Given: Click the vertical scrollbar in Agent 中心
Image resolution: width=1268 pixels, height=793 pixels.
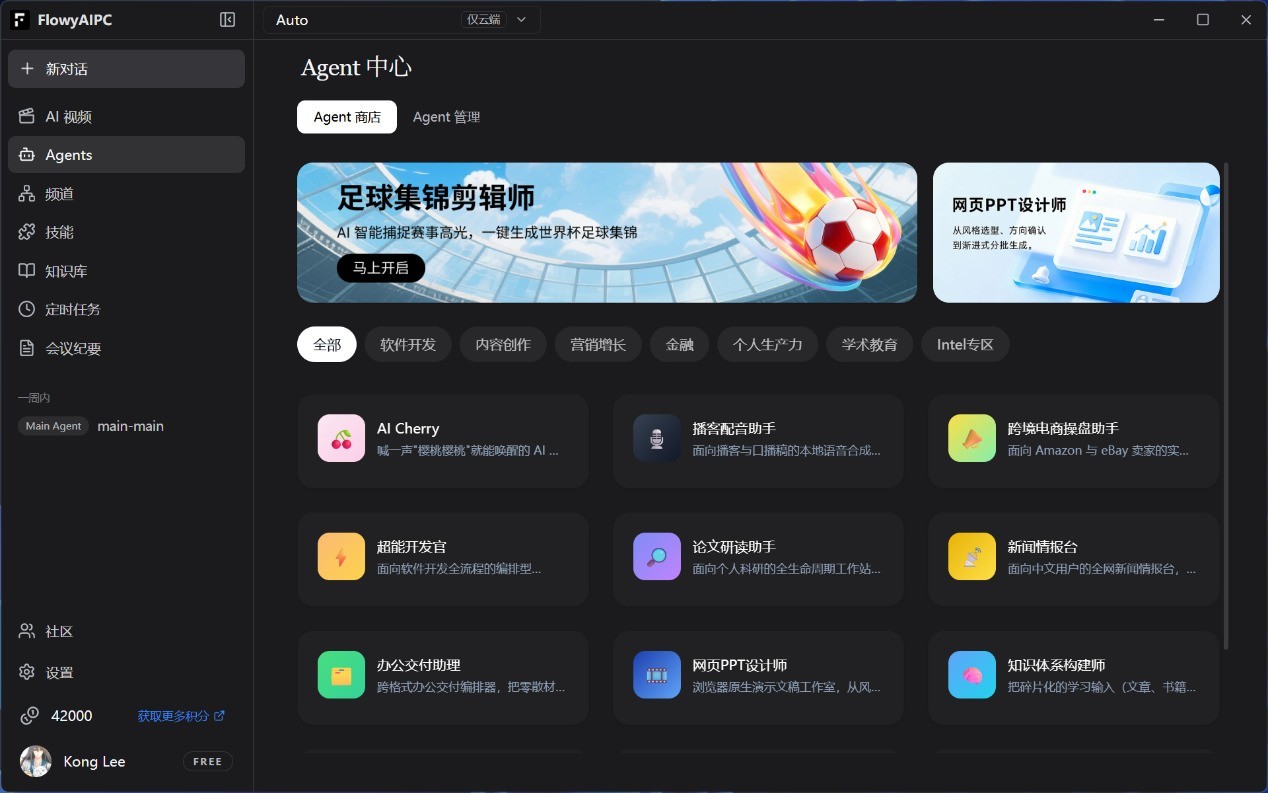Looking at the screenshot, I should 1226,405.
